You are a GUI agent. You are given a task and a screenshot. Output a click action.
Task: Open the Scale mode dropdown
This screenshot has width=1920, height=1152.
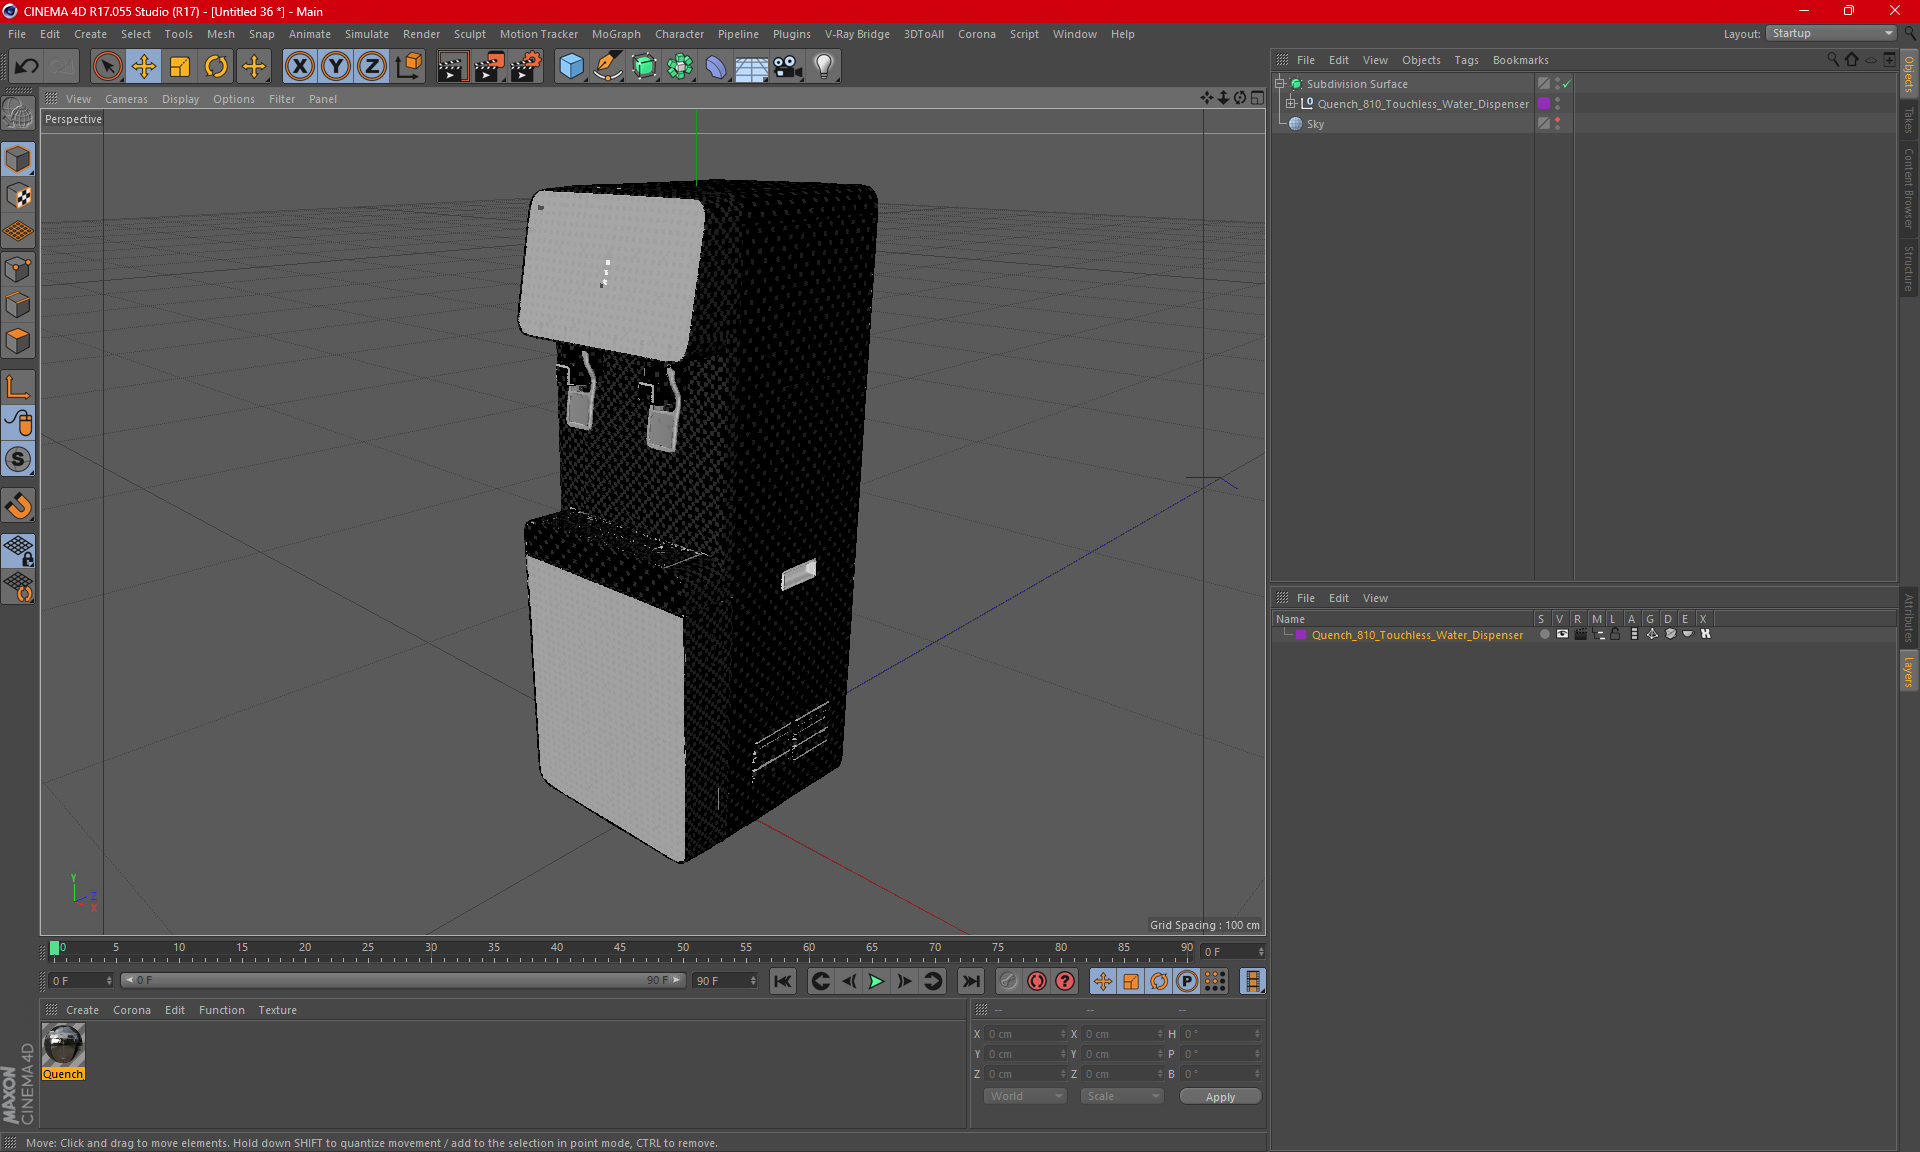pyautogui.click(x=1121, y=1096)
